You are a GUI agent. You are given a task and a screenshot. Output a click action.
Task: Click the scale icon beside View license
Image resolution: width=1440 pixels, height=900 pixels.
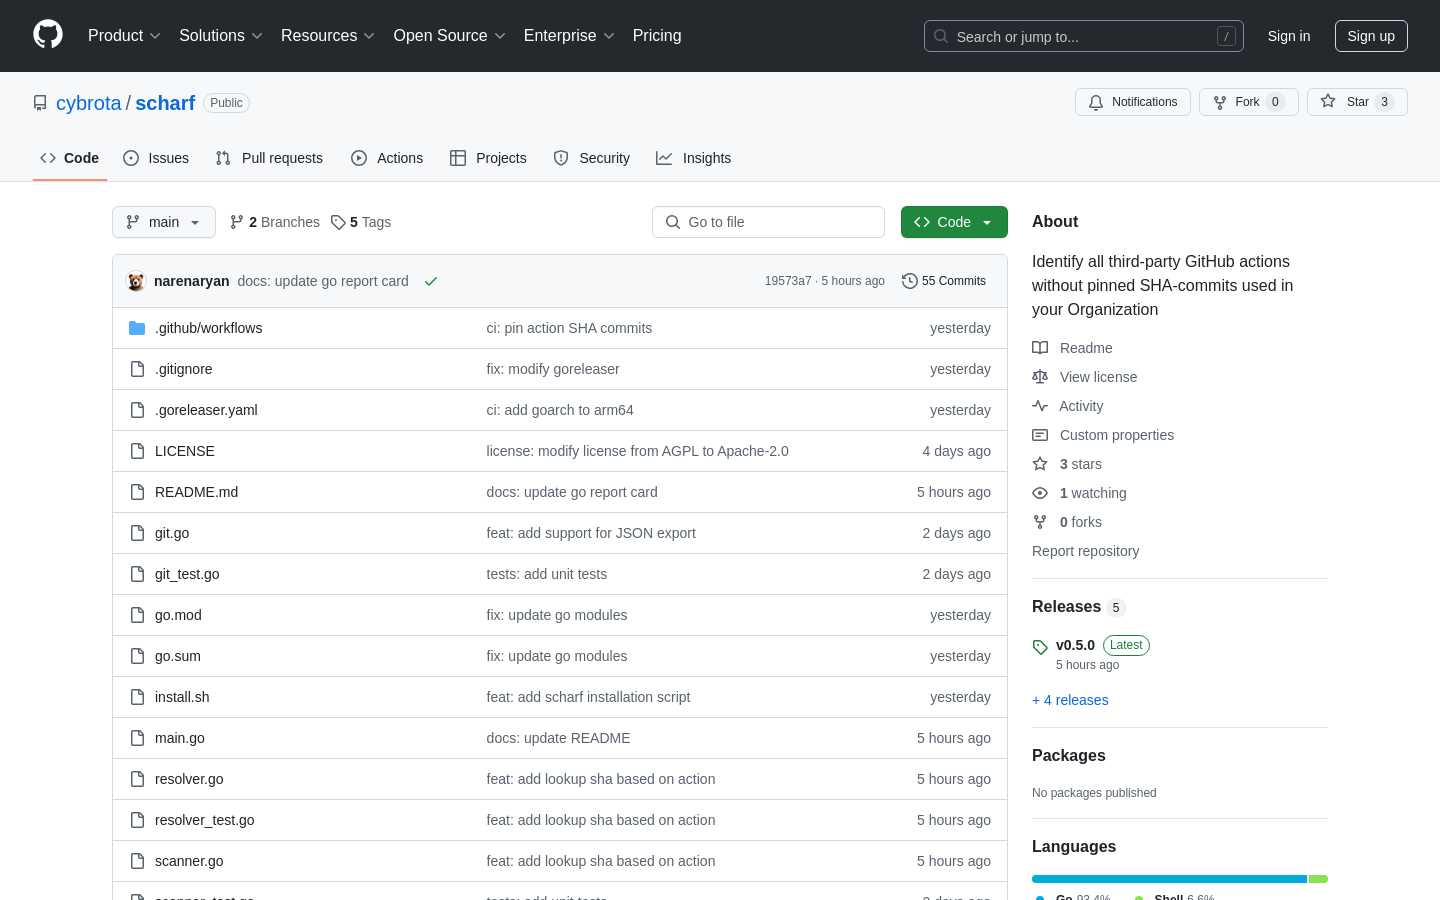click(1040, 377)
